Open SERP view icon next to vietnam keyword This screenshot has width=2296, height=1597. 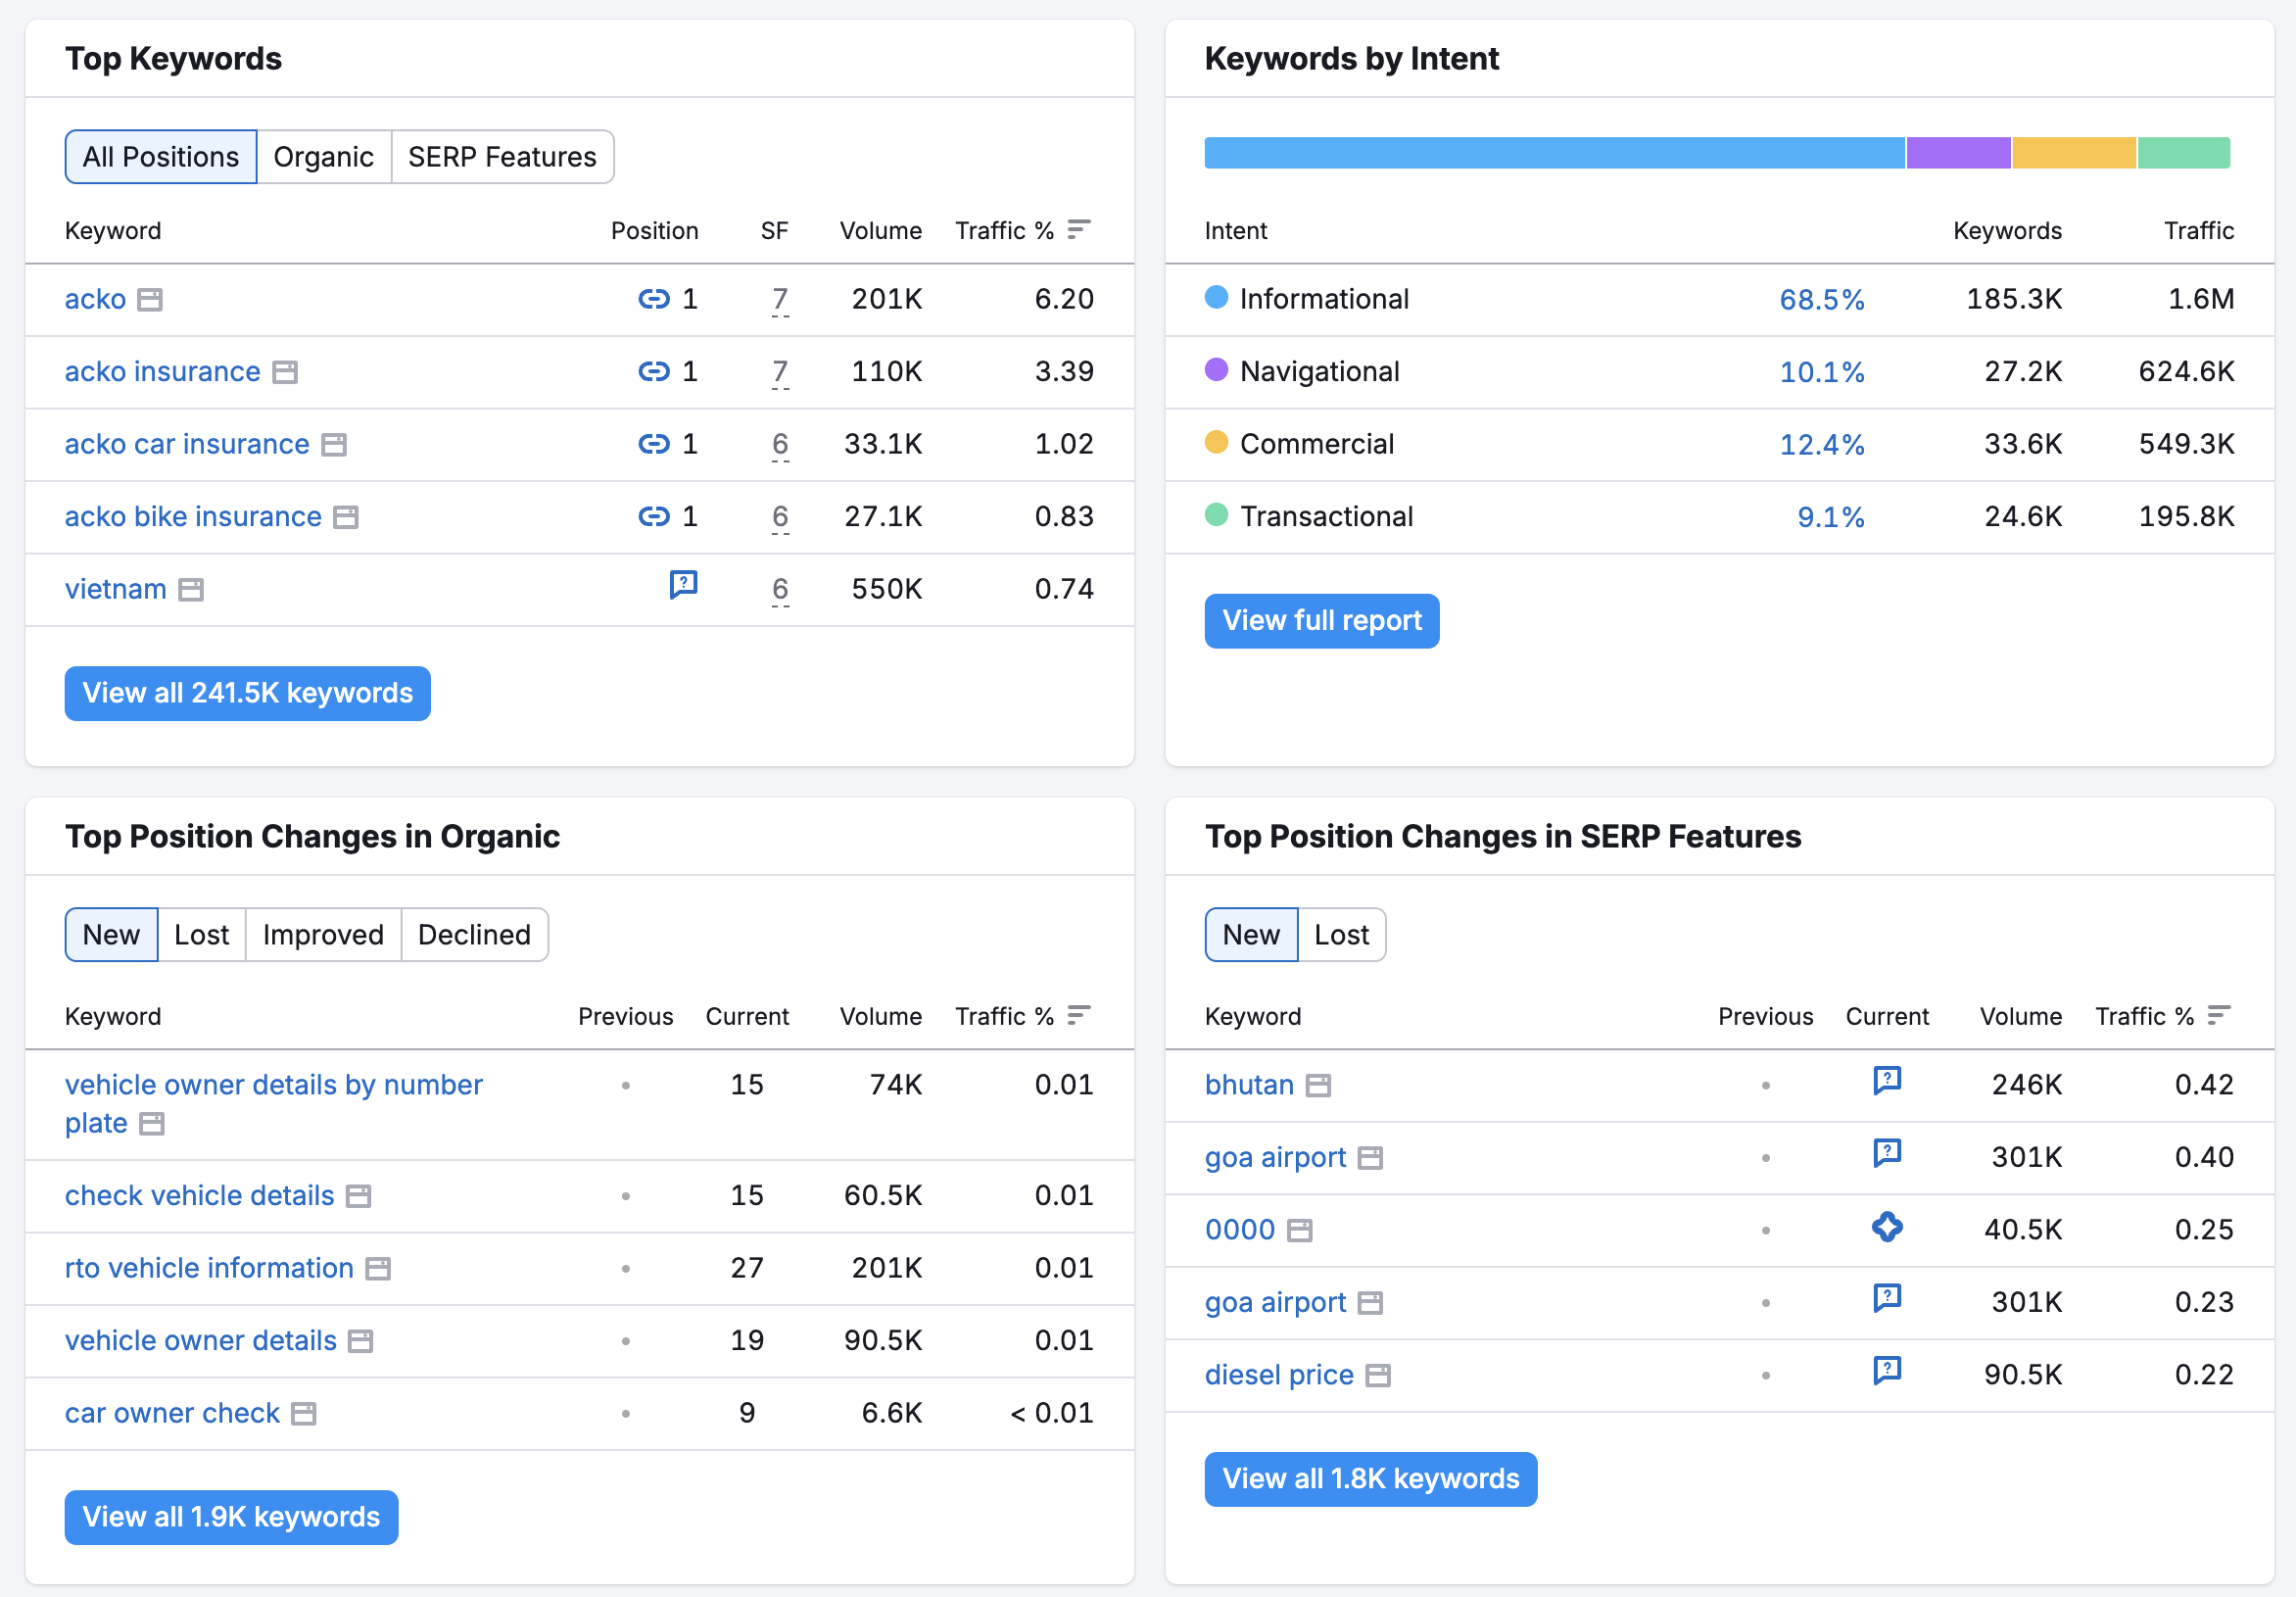[x=191, y=590]
